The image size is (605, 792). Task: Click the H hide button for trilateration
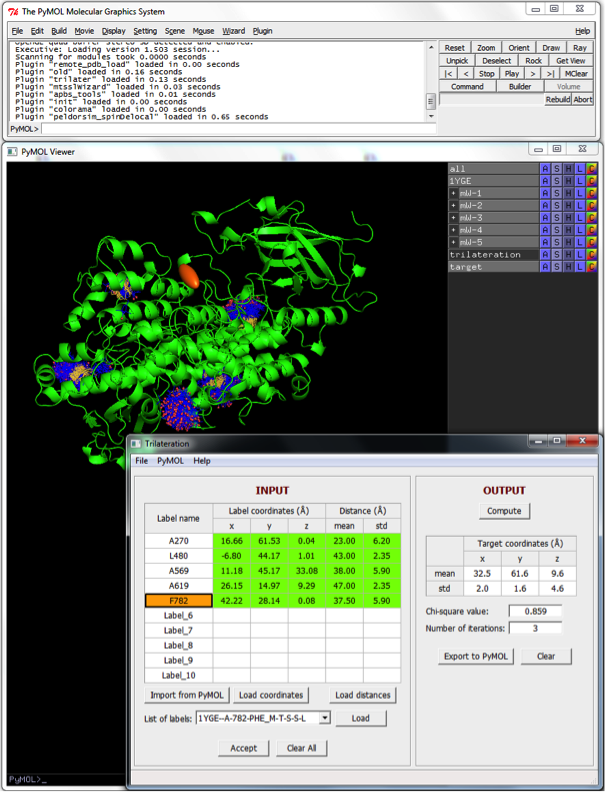(568, 255)
